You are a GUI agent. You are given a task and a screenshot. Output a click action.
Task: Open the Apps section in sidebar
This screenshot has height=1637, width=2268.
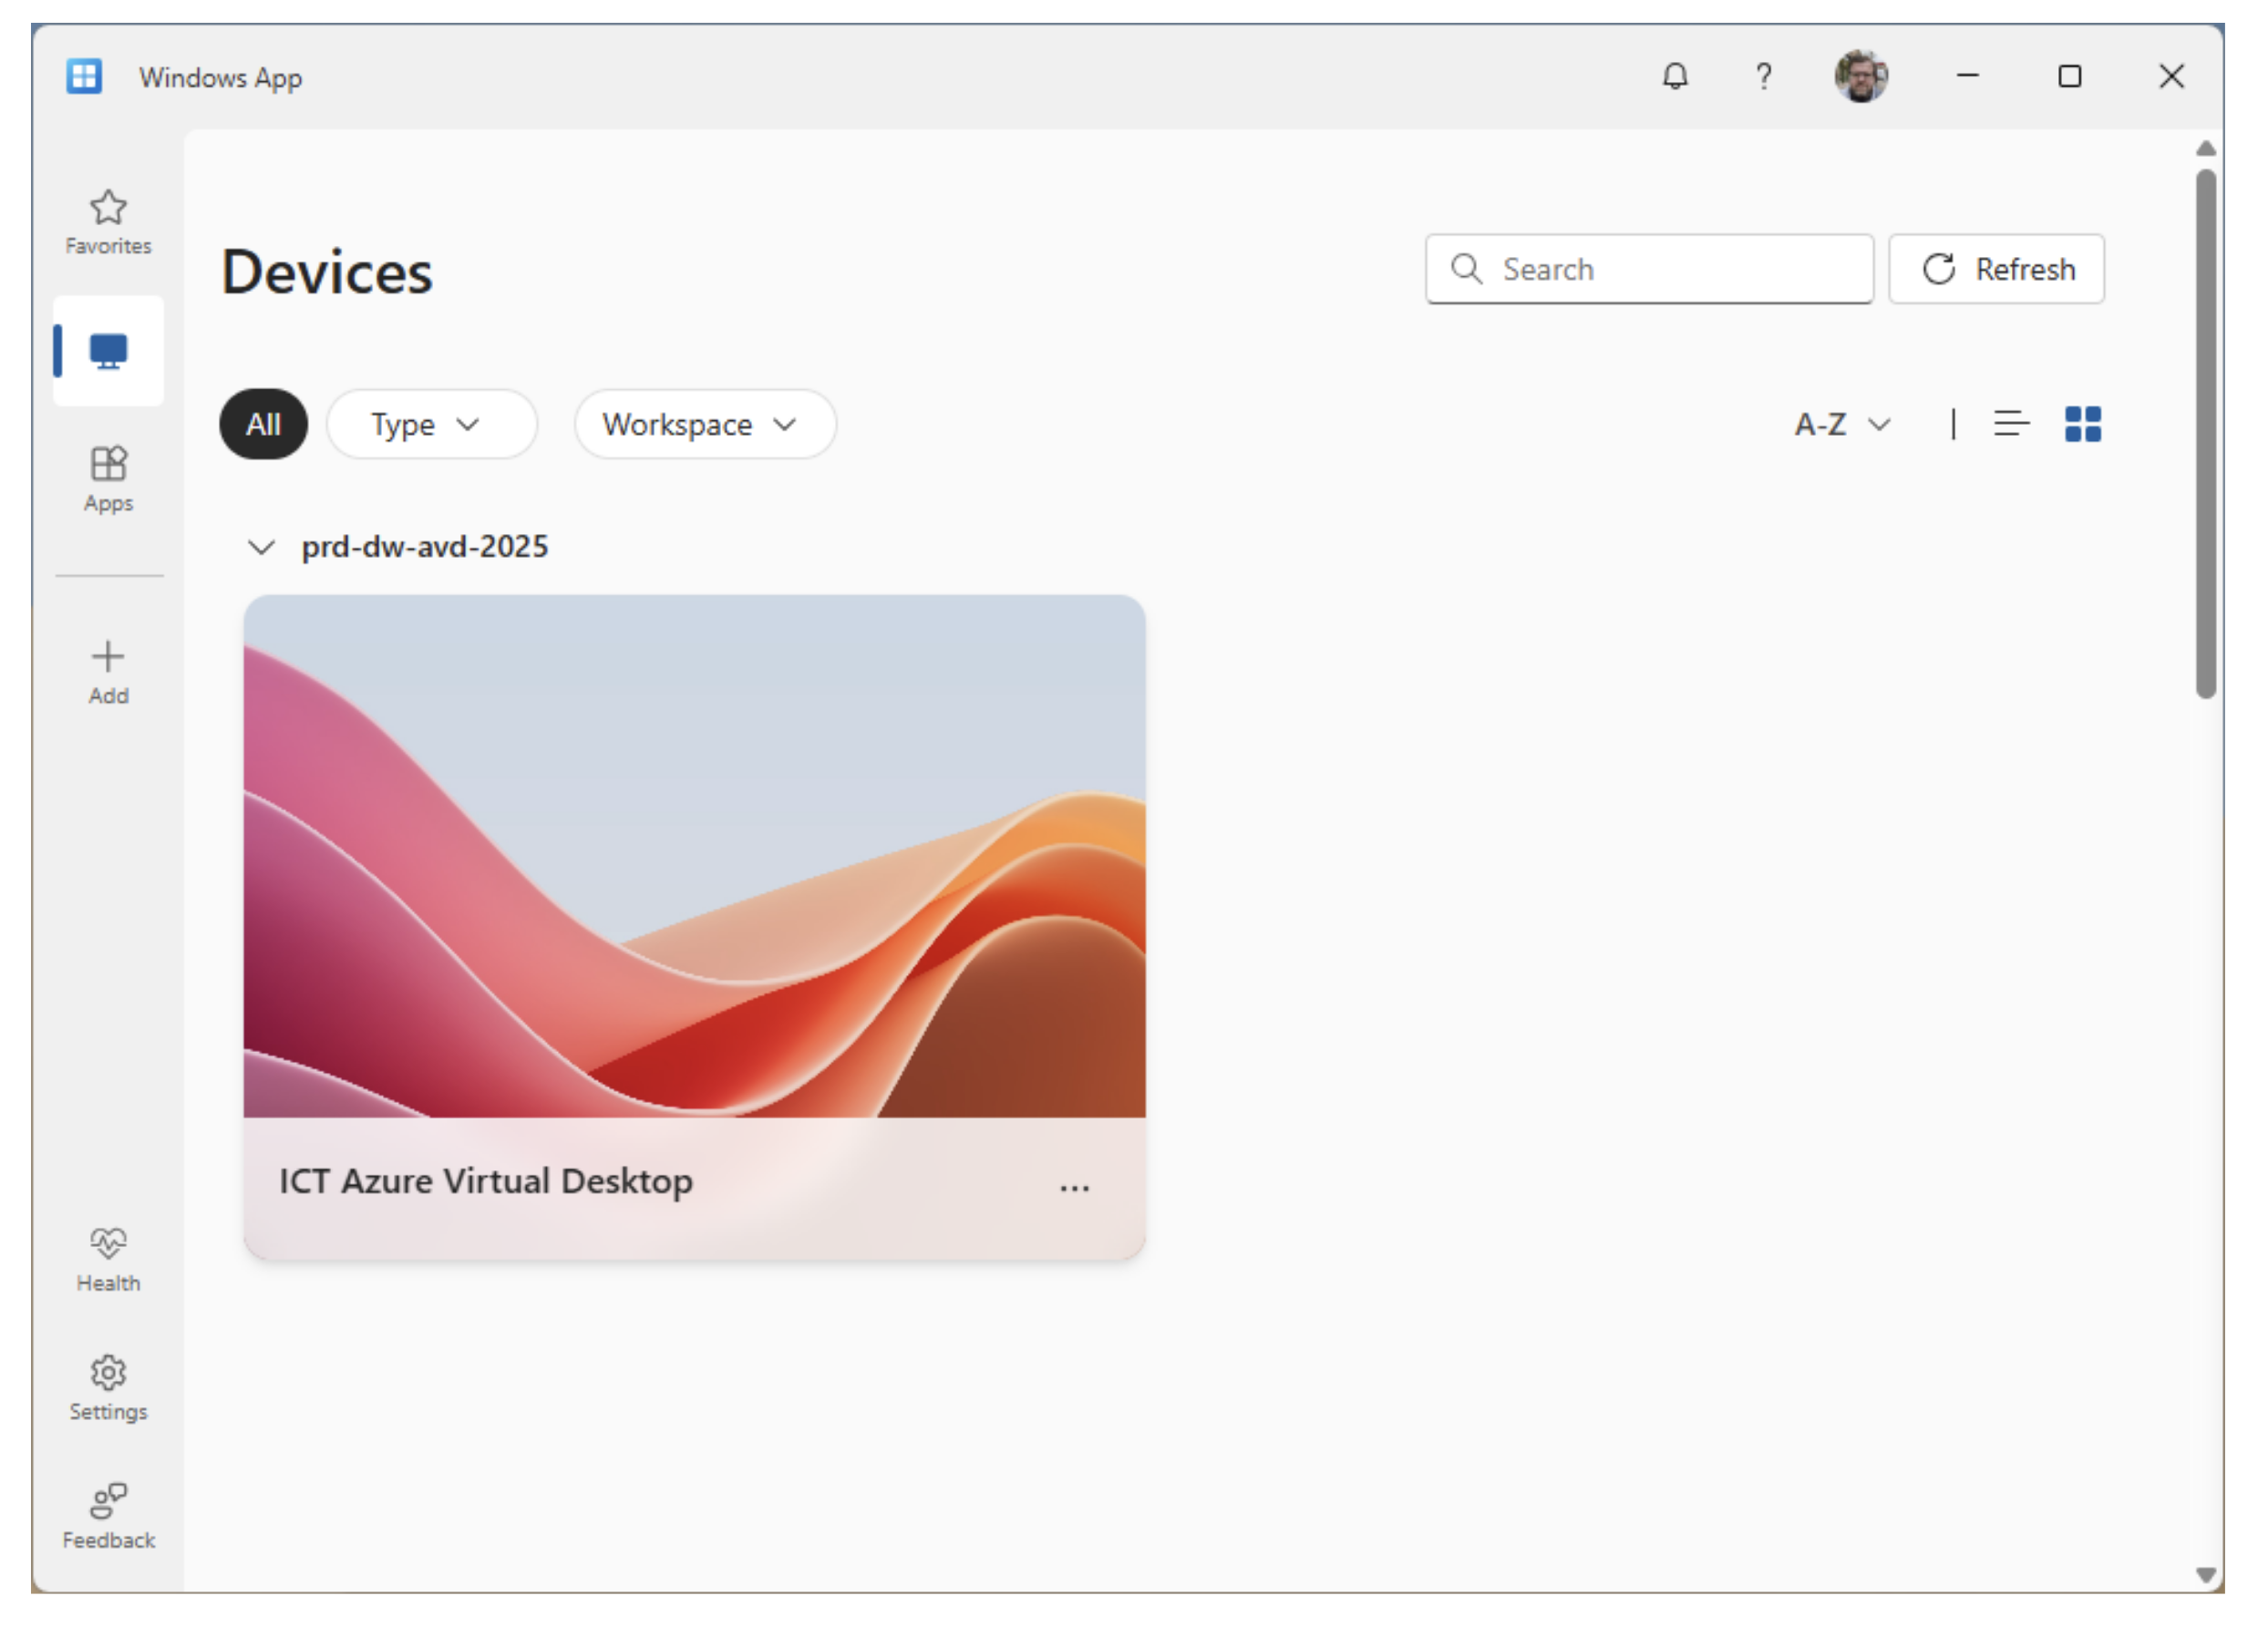tap(108, 480)
